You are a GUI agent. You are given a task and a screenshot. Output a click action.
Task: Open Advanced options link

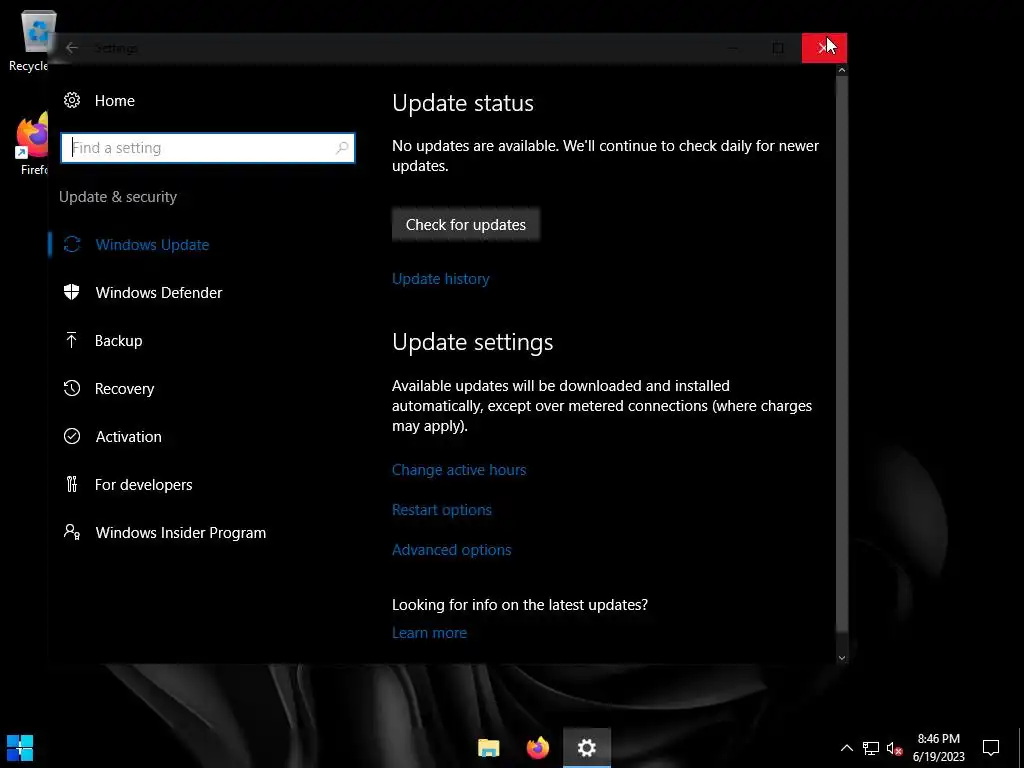pos(451,550)
